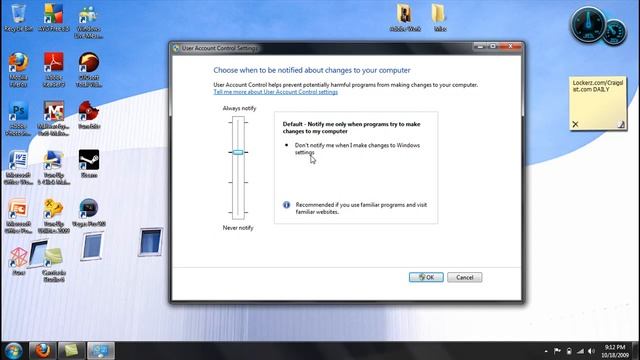
Task: Open the Recycle Bin desktop icon
Action: pyautogui.click(x=18, y=17)
